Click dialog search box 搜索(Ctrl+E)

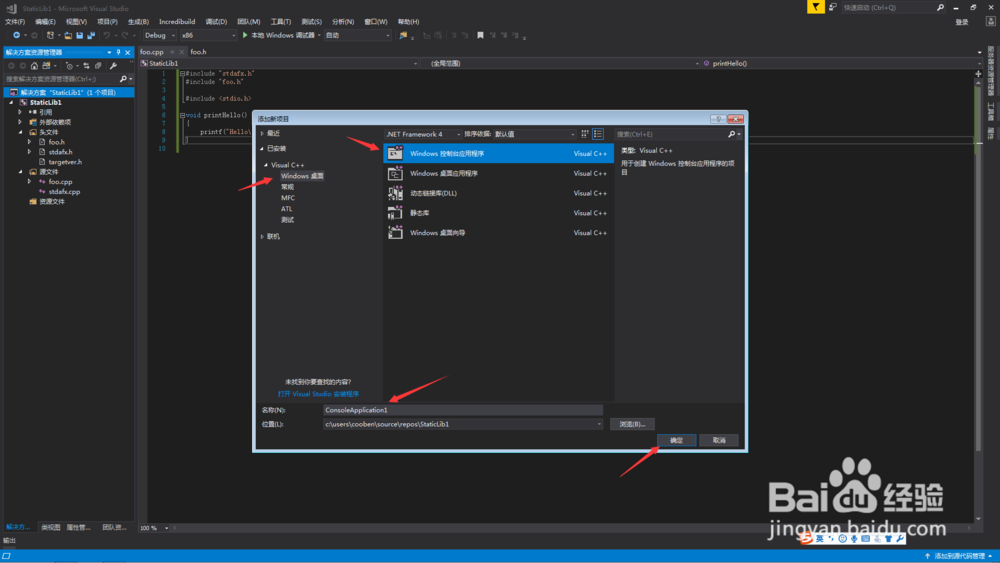coord(670,135)
